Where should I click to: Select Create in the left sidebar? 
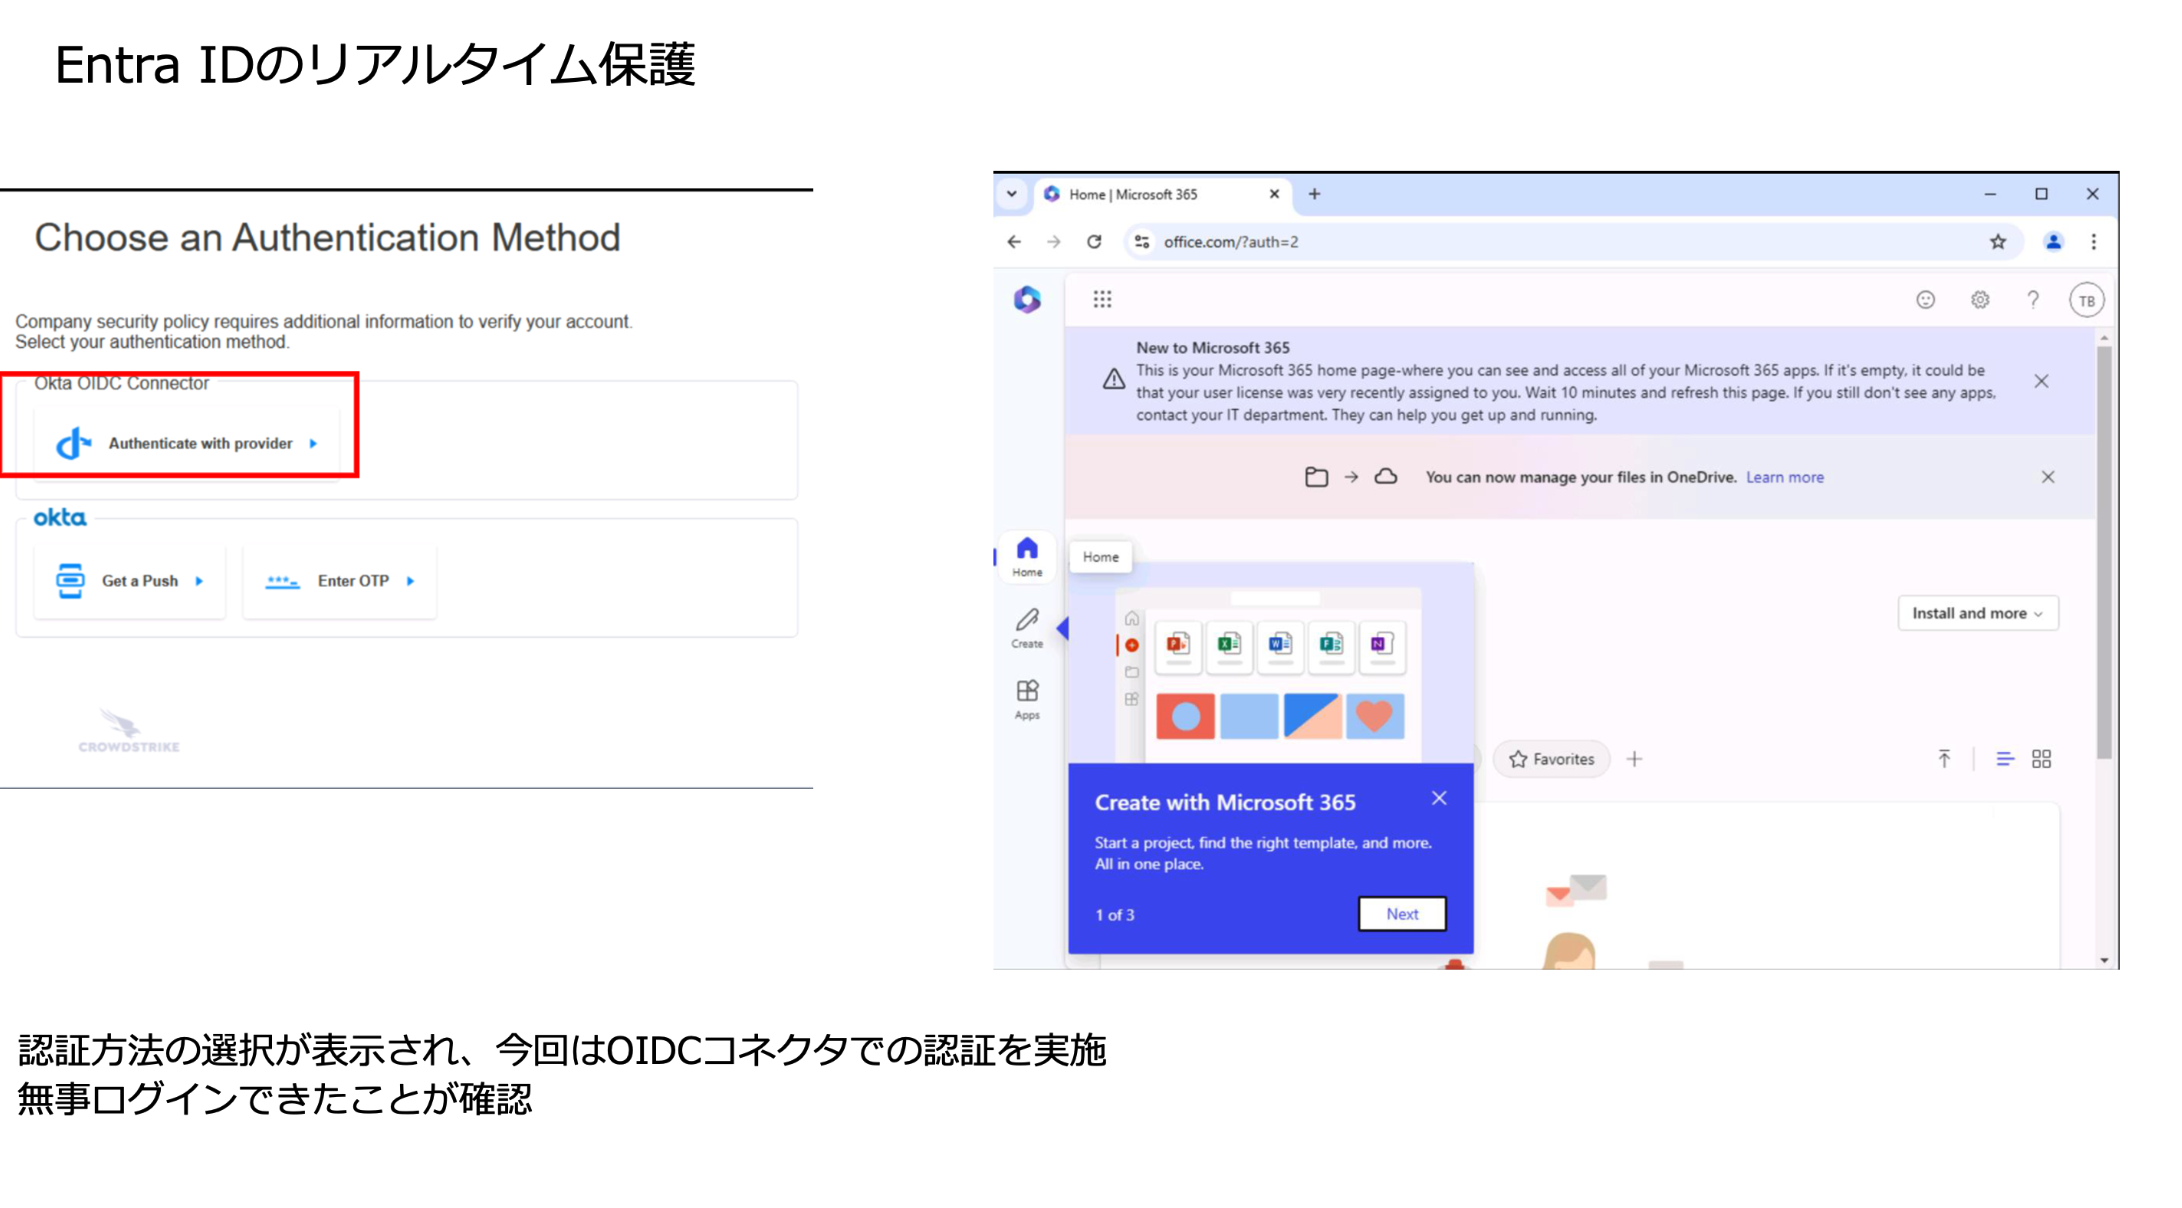[1027, 629]
